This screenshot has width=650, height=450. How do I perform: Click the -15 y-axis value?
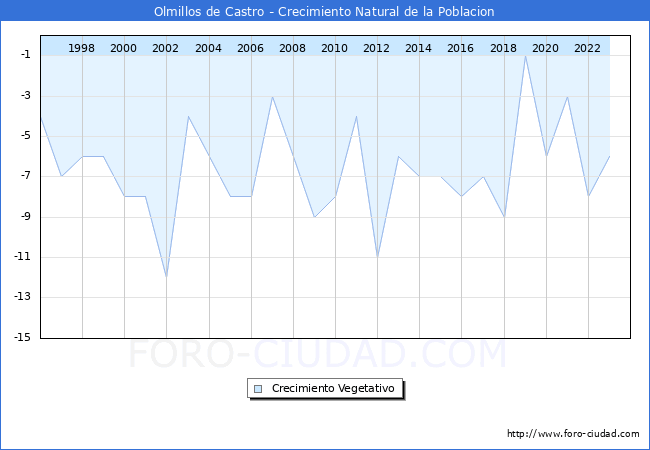click(x=23, y=337)
